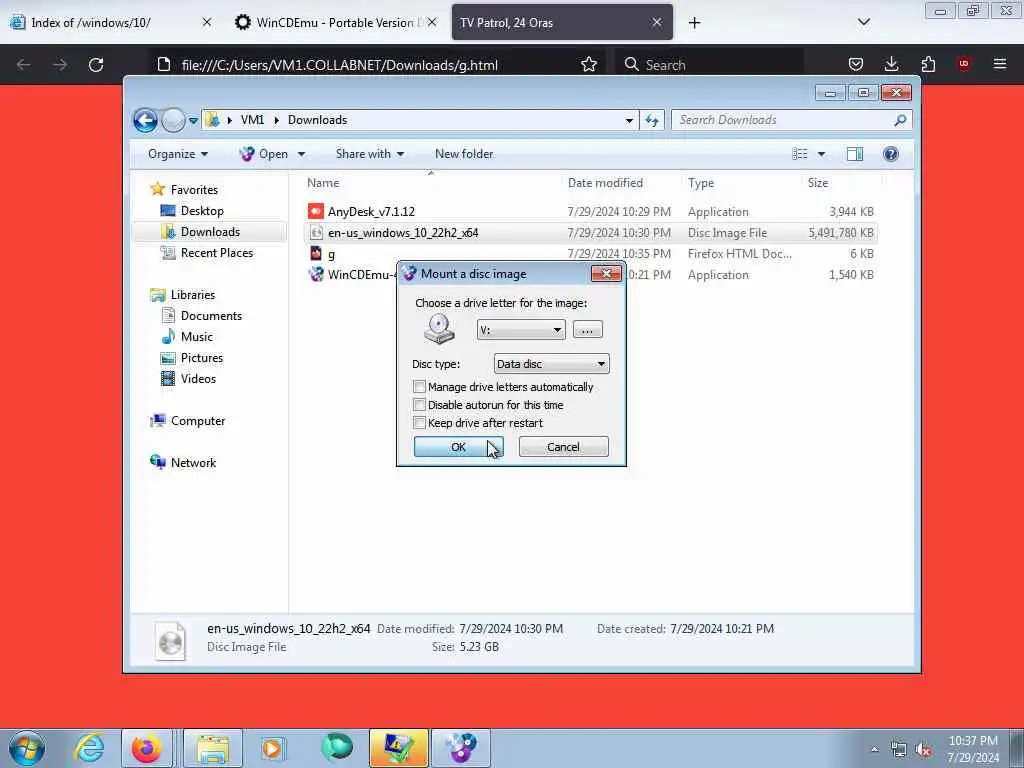Click the volume icon in the system tray
Viewport: 1024px width, 768px height.
pos(923,749)
